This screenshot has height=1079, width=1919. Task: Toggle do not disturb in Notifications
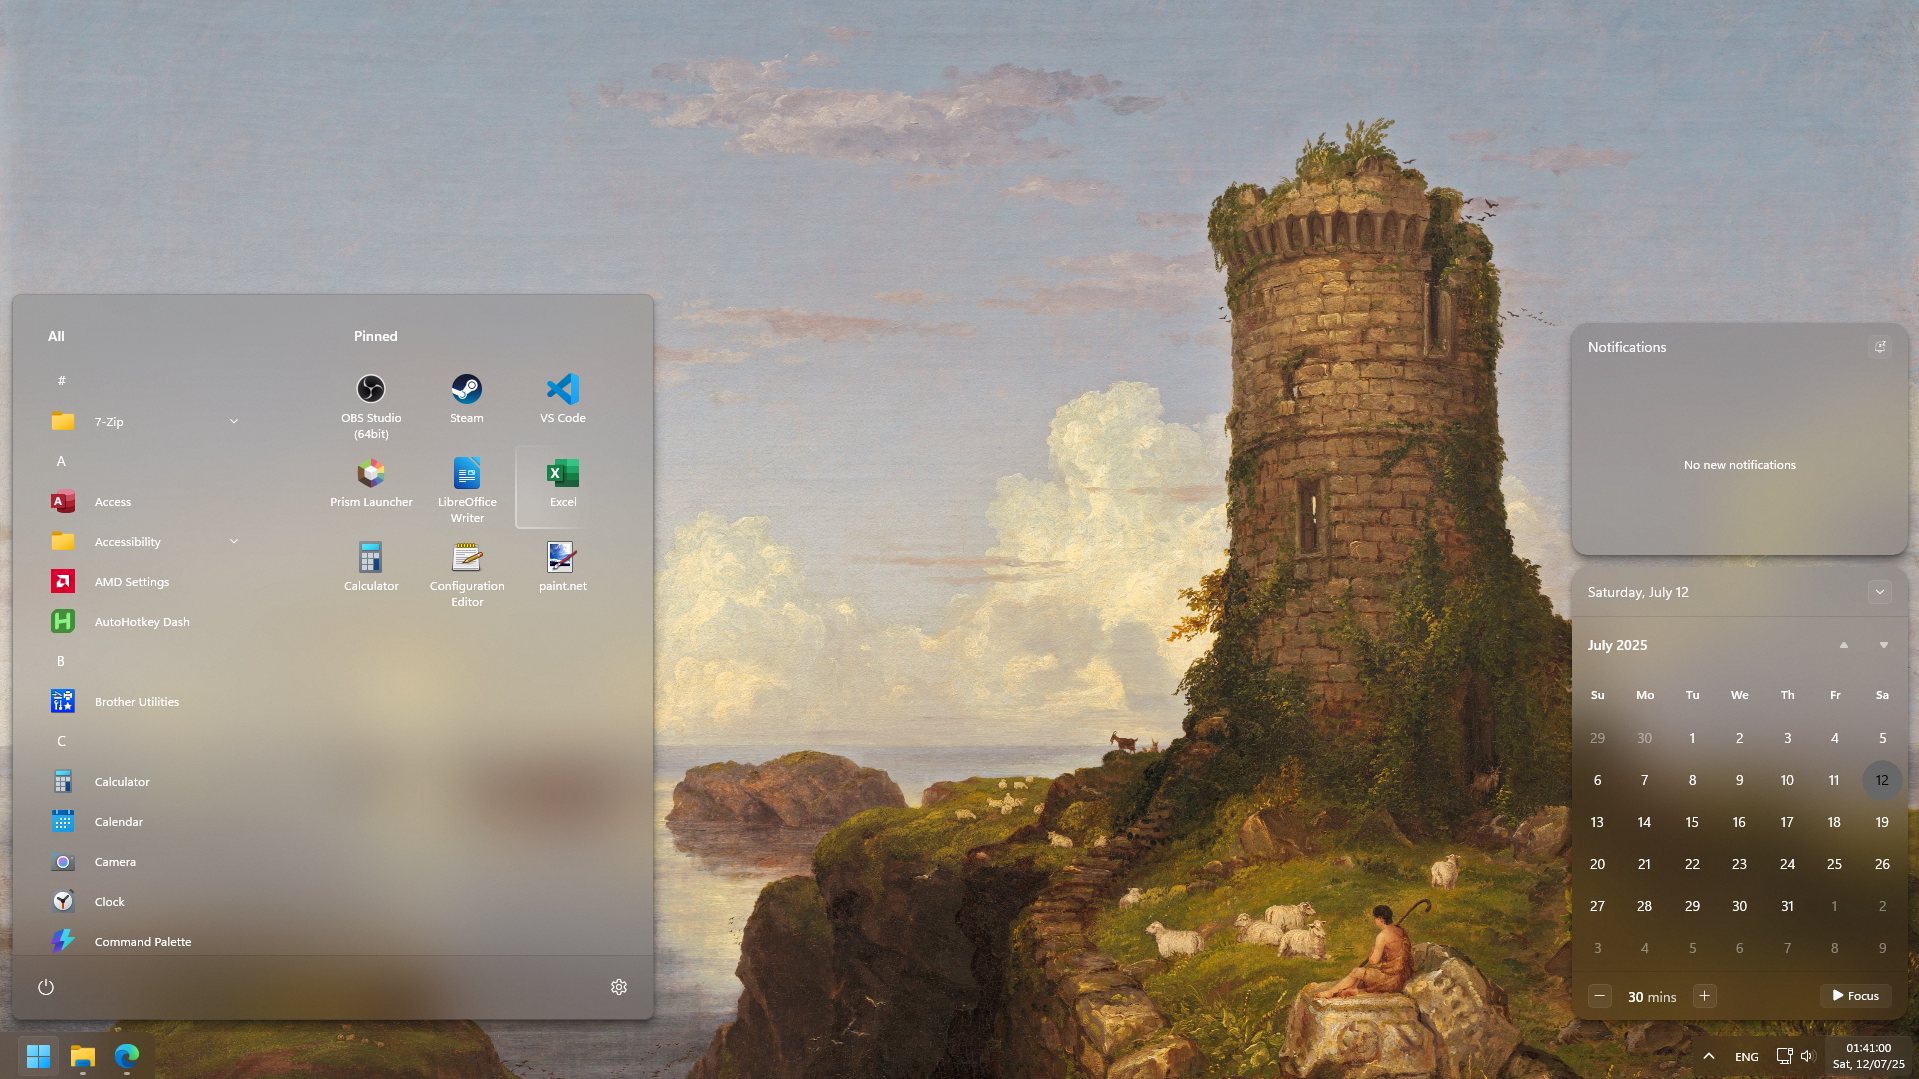1881,347
